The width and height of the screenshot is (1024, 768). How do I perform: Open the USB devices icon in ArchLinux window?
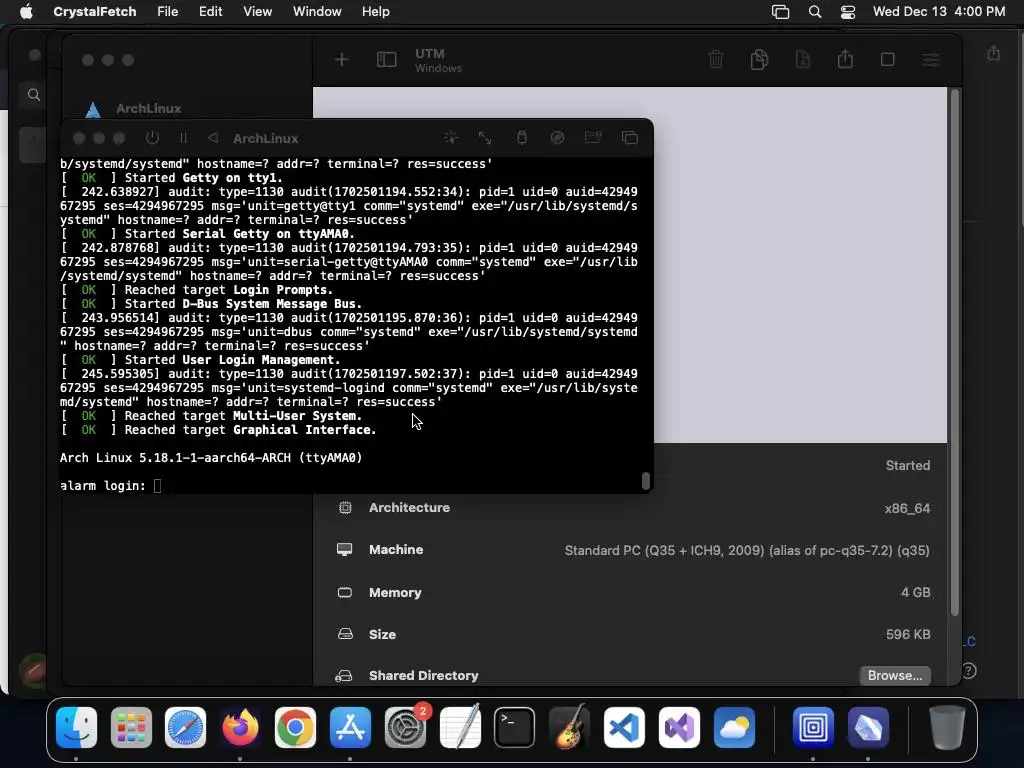click(521, 137)
